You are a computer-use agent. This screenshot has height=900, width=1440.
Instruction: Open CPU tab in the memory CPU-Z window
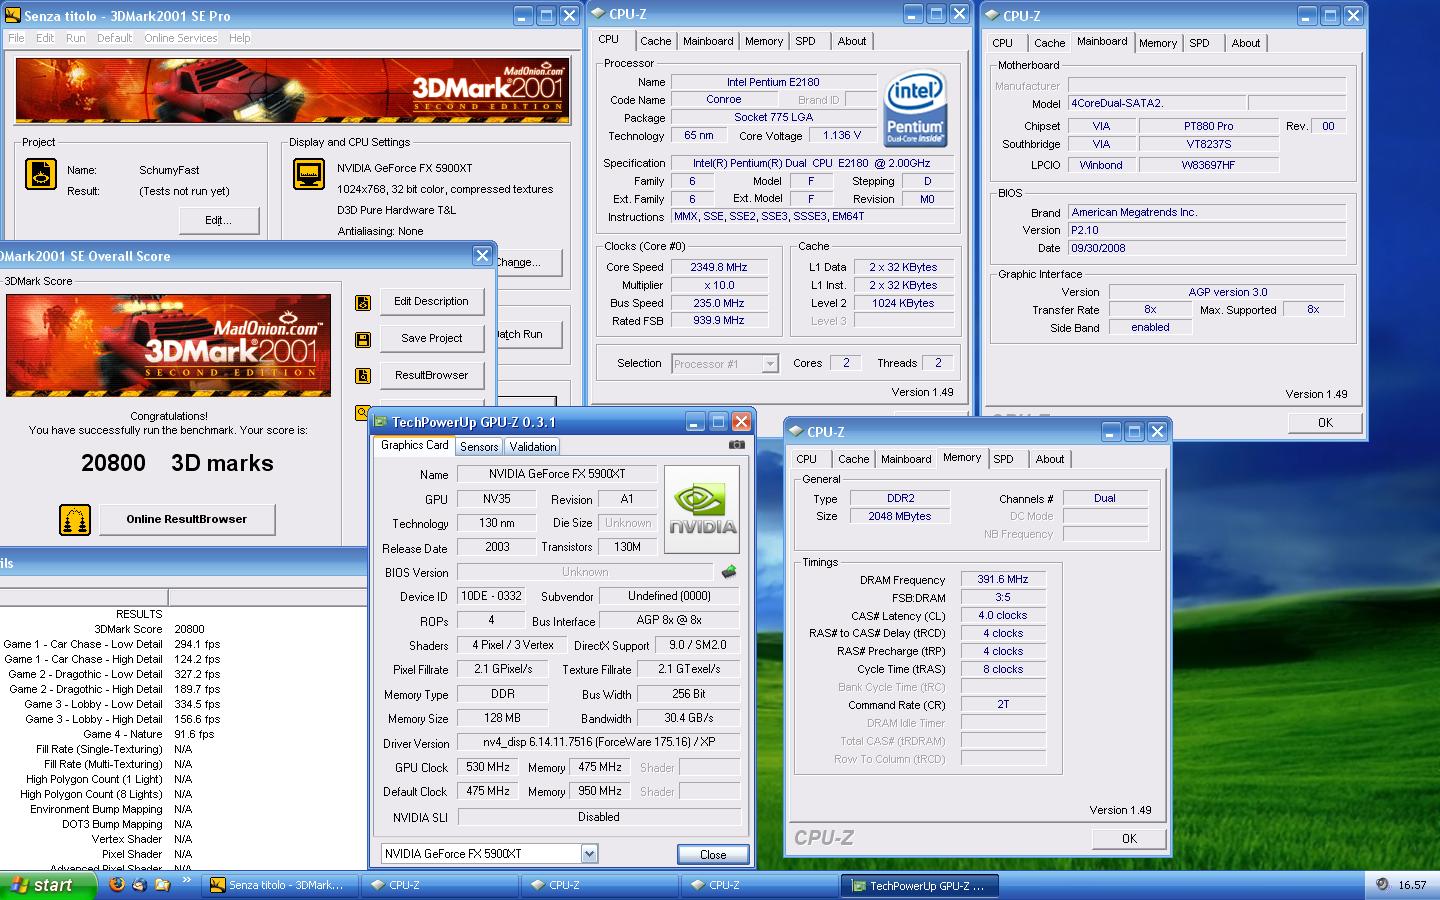(x=807, y=459)
